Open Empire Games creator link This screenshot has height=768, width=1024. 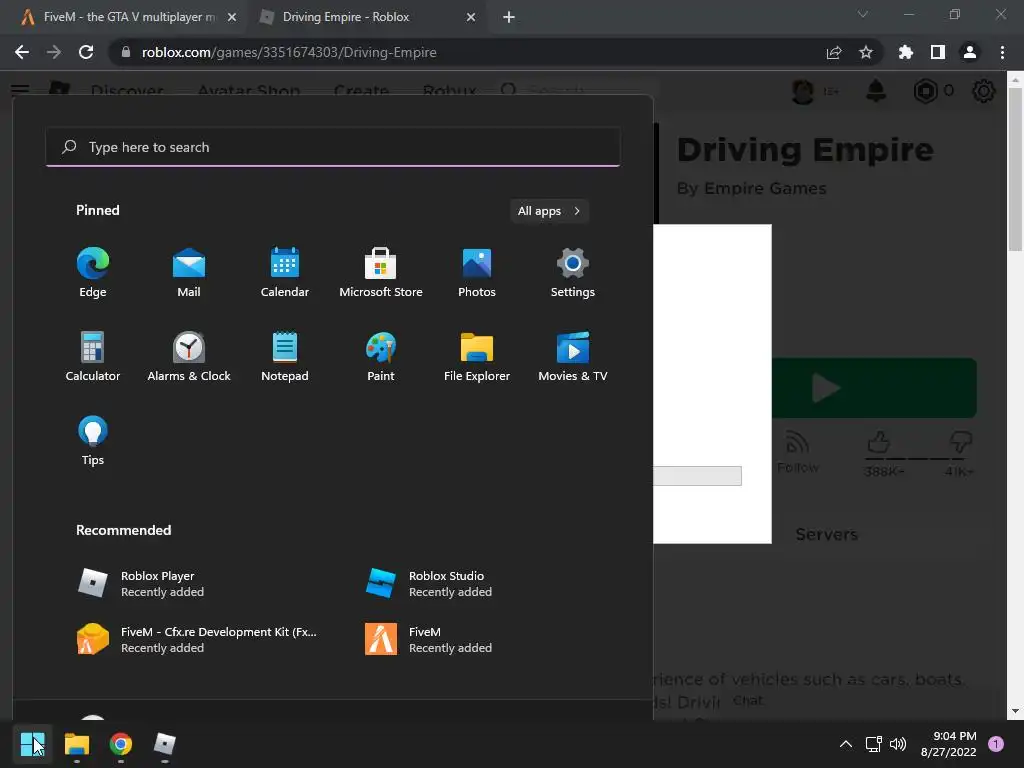pos(765,188)
